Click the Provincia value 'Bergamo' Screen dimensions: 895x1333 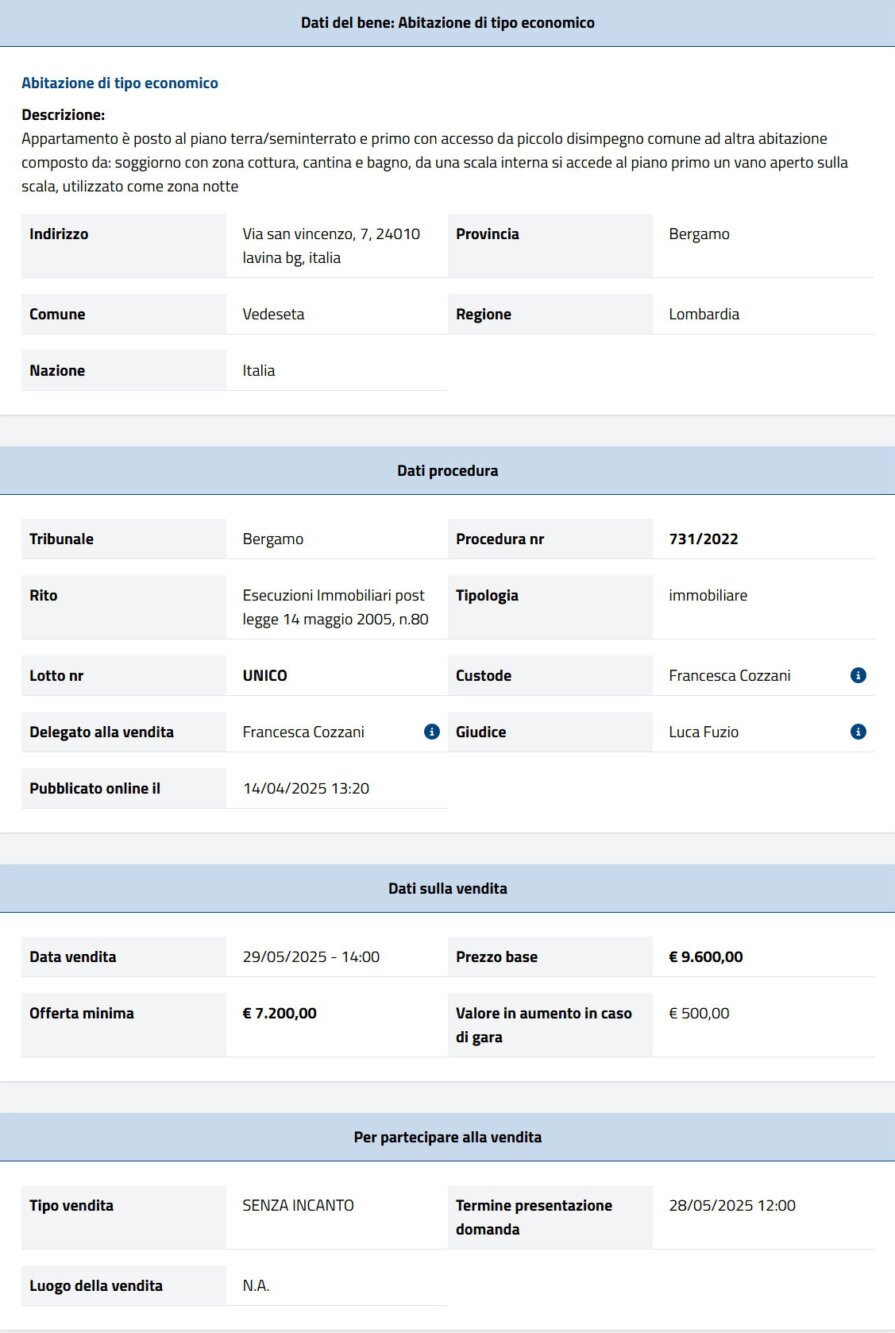click(x=699, y=234)
